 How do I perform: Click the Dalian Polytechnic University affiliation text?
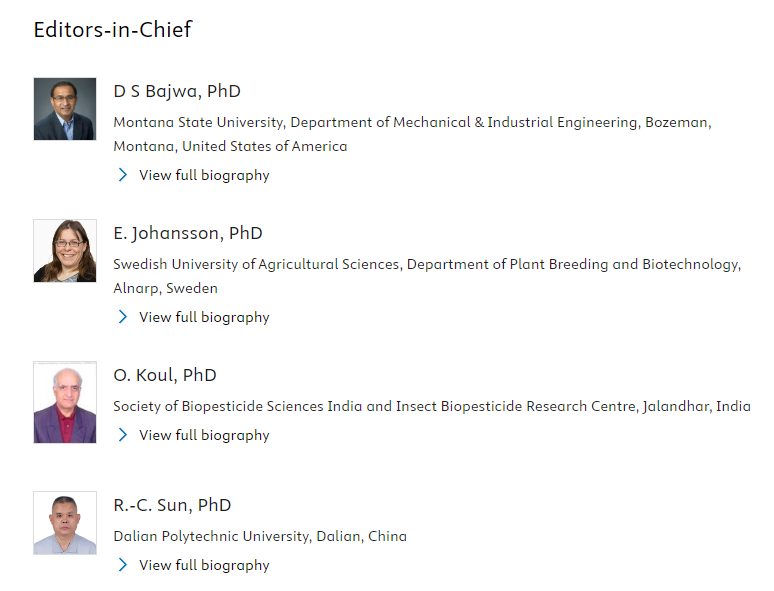(260, 536)
